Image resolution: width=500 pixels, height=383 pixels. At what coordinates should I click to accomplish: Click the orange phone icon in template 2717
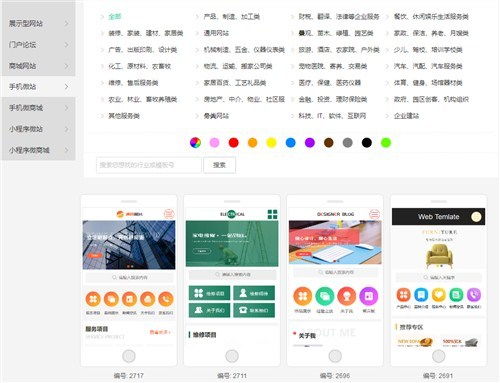tap(166, 299)
